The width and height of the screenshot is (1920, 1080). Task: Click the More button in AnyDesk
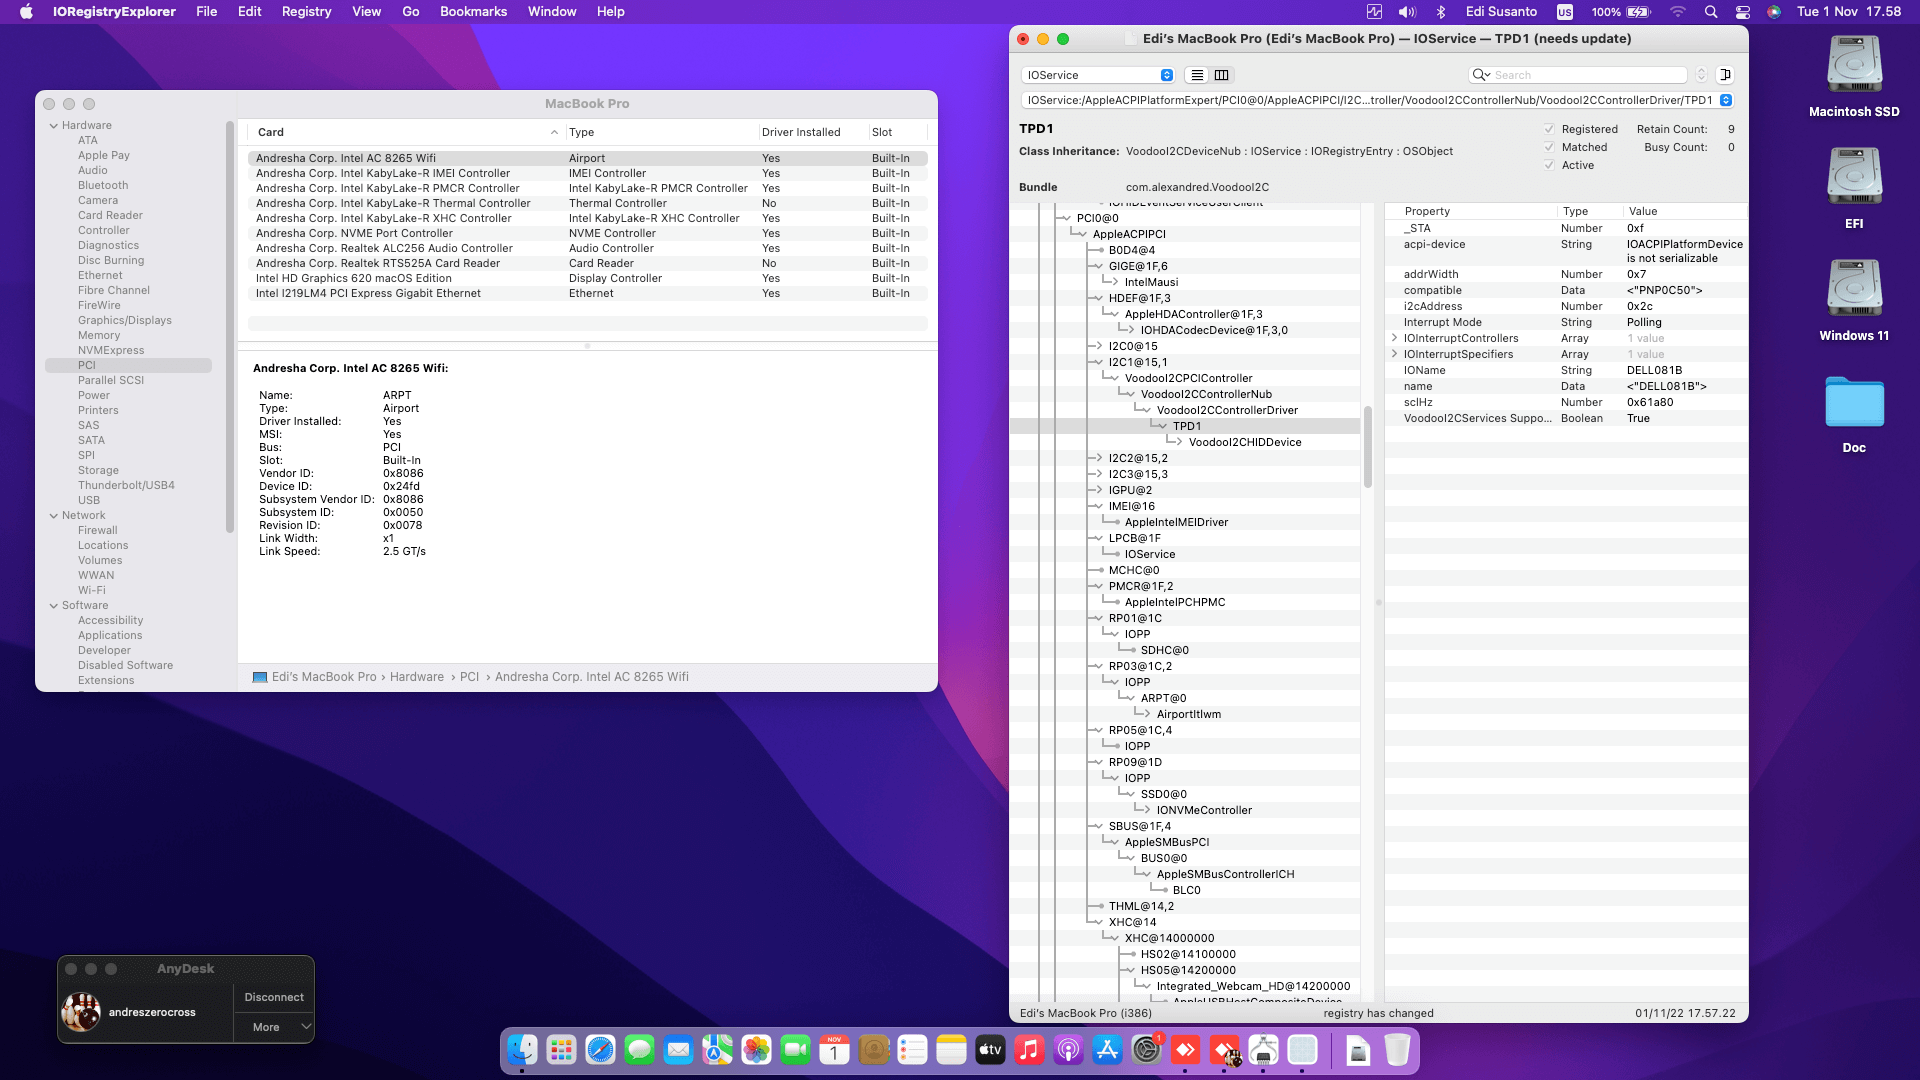pos(266,1027)
